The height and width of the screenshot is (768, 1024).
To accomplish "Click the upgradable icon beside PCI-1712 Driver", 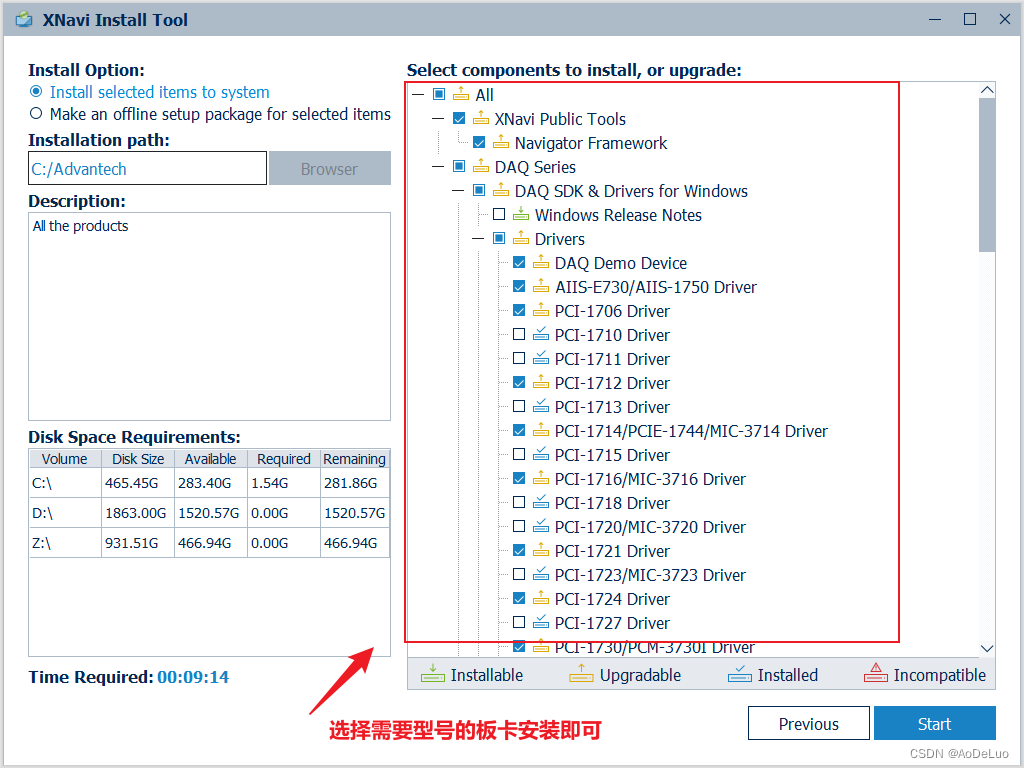I will 541,382.
